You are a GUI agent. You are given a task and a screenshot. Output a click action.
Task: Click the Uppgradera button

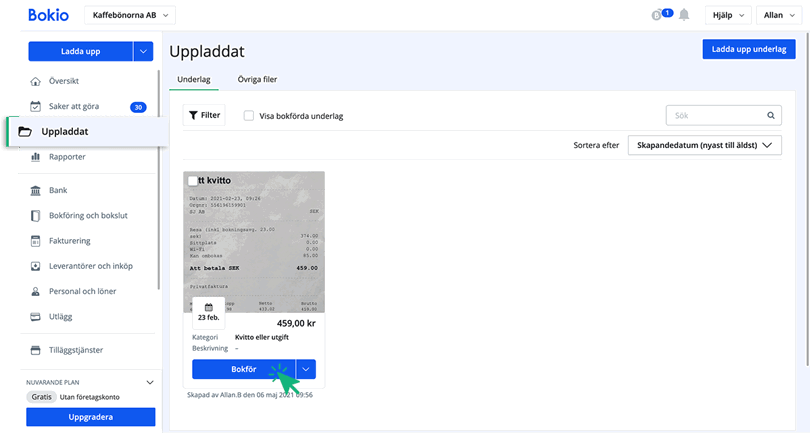91,417
